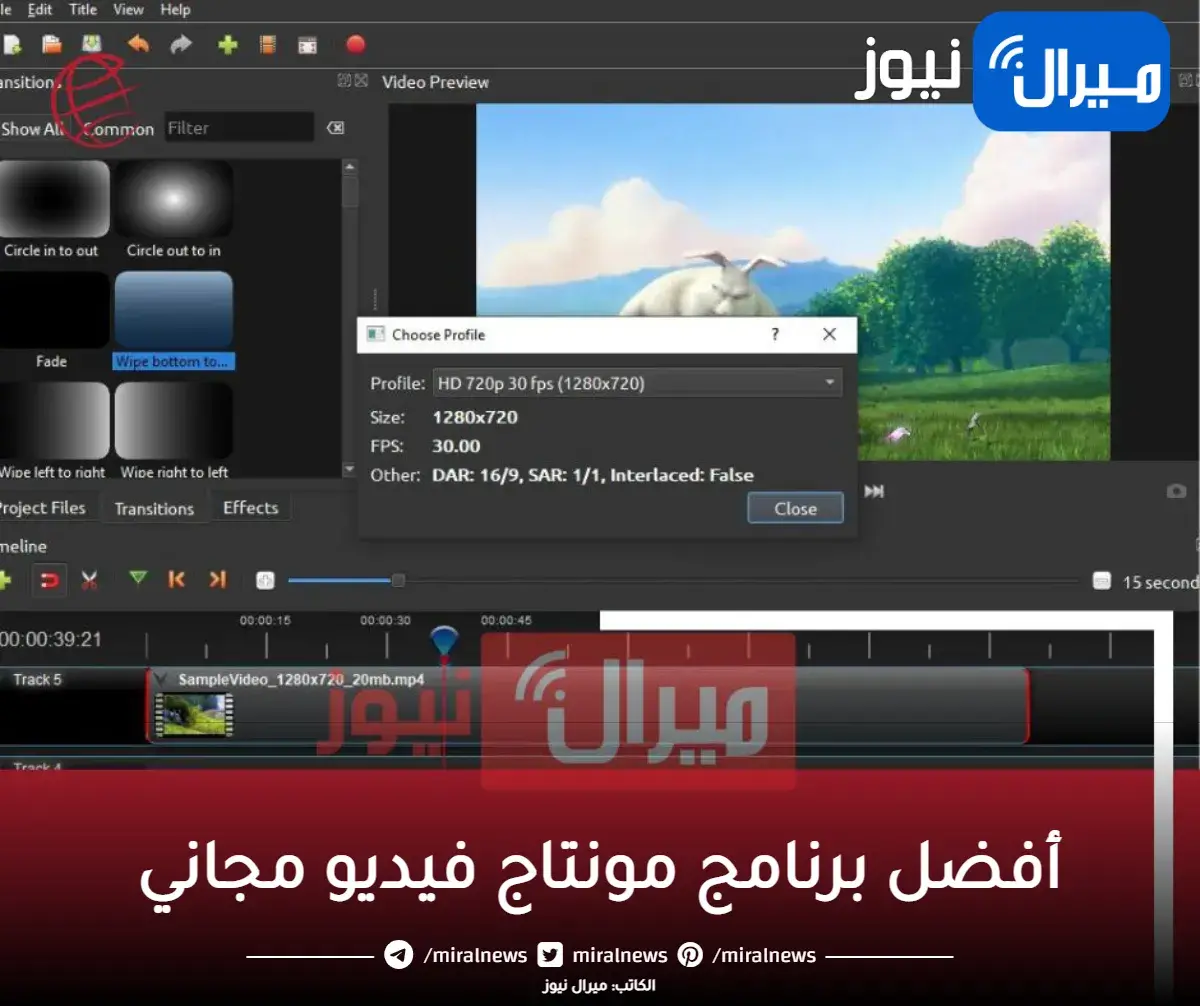Open the Profile dropdown HD 720p 30 fps

638,383
